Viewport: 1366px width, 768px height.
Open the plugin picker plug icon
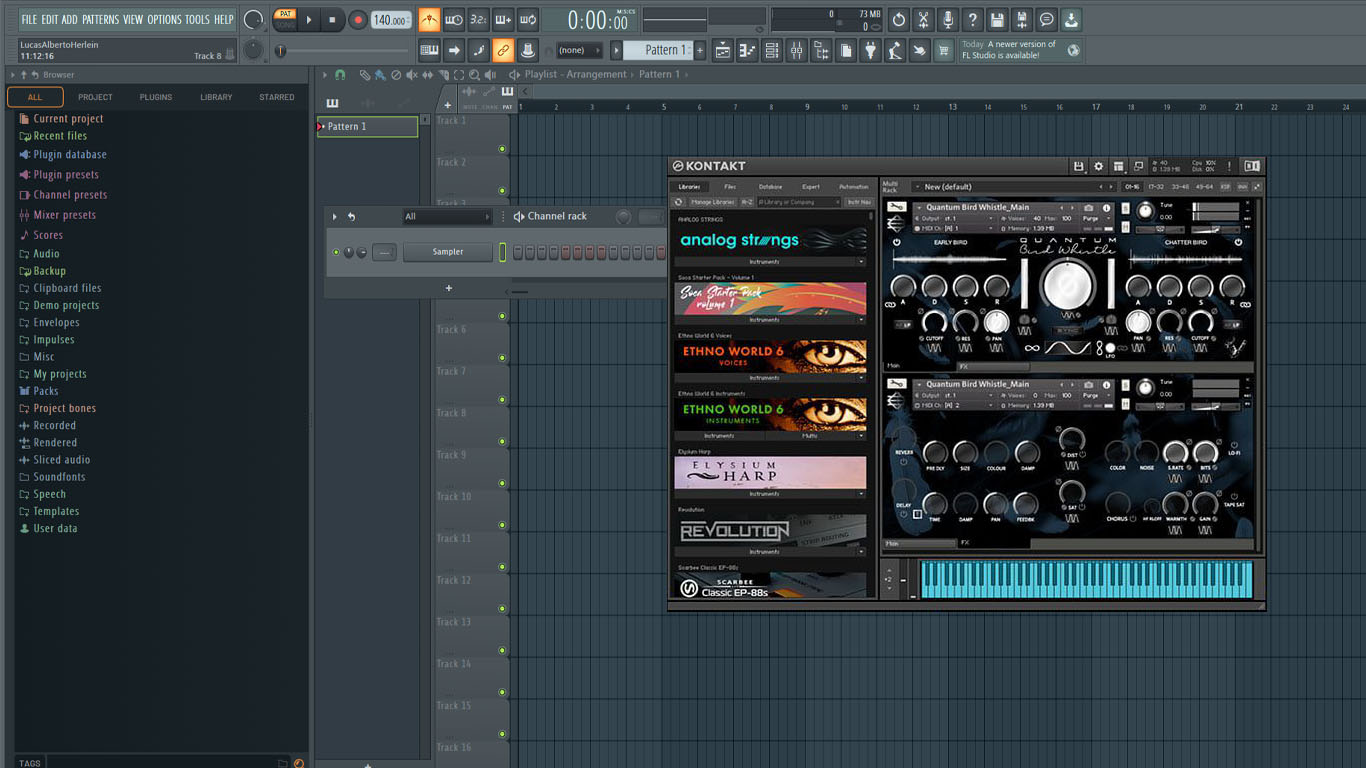coord(870,50)
